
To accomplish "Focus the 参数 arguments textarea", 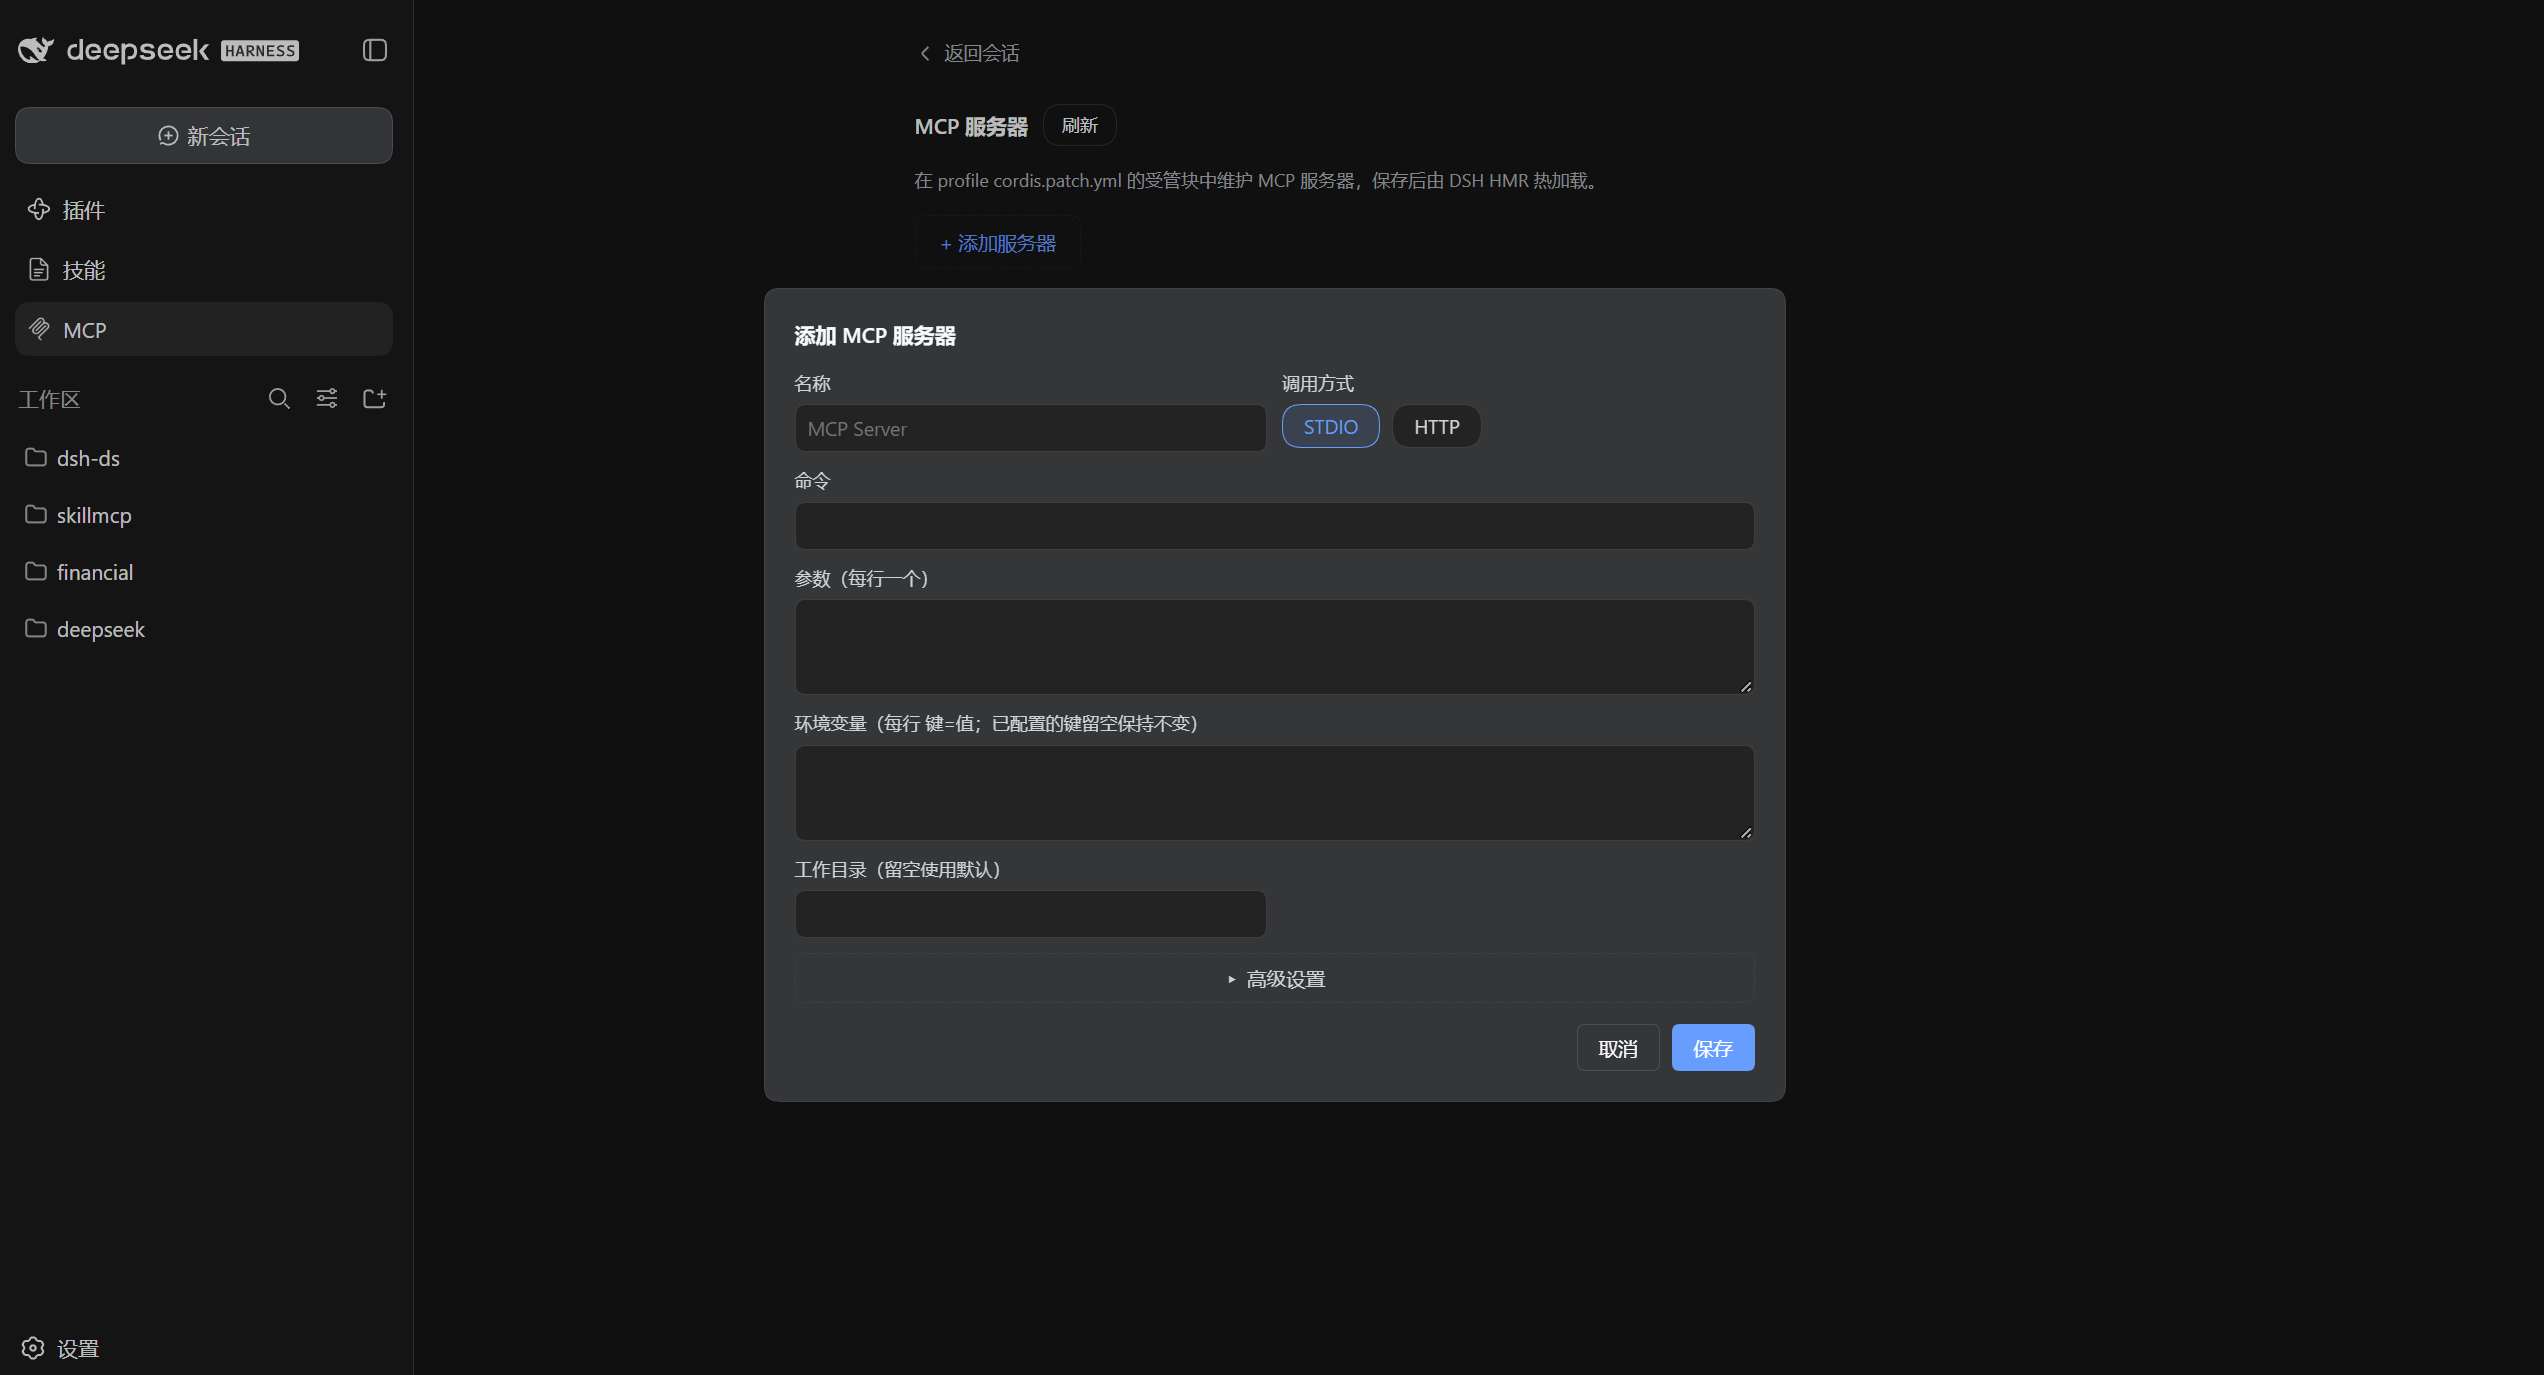I will coord(1274,647).
